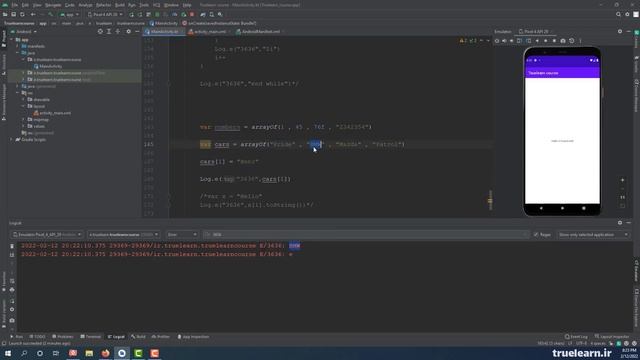Click the Back navigation arrow
The image size is (640, 360).
(33, 14)
